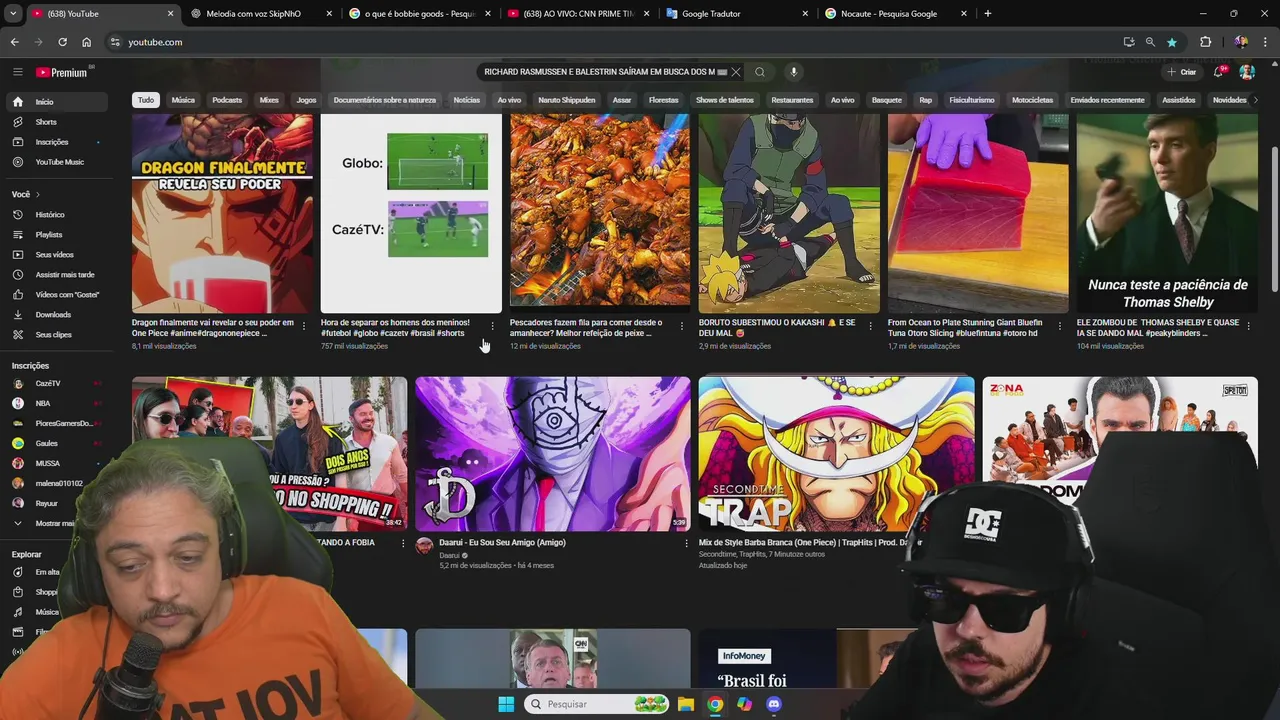Select the Notícias category chip

pos(467,100)
